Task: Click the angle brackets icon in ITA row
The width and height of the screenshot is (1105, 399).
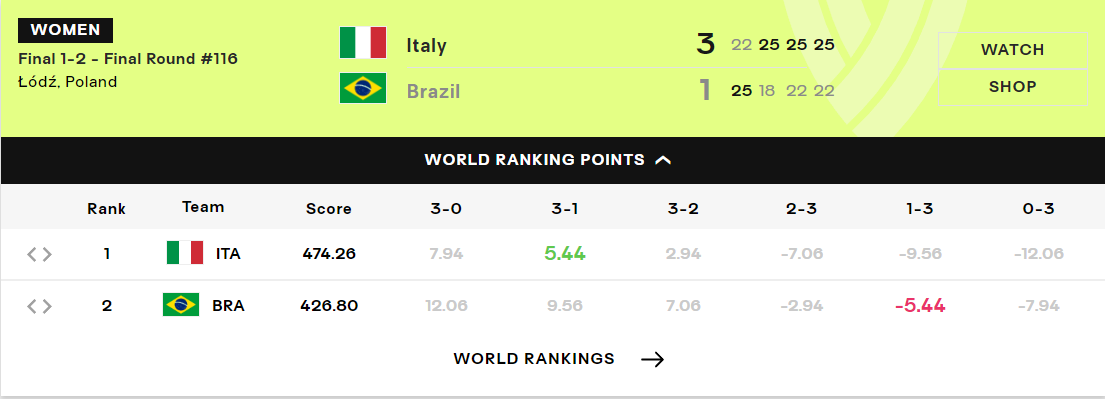Action: [x=39, y=254]
